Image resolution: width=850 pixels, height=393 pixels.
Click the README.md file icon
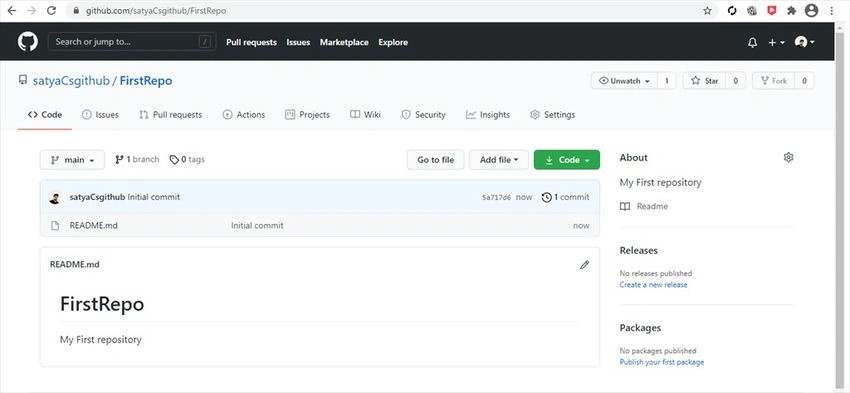55,226
